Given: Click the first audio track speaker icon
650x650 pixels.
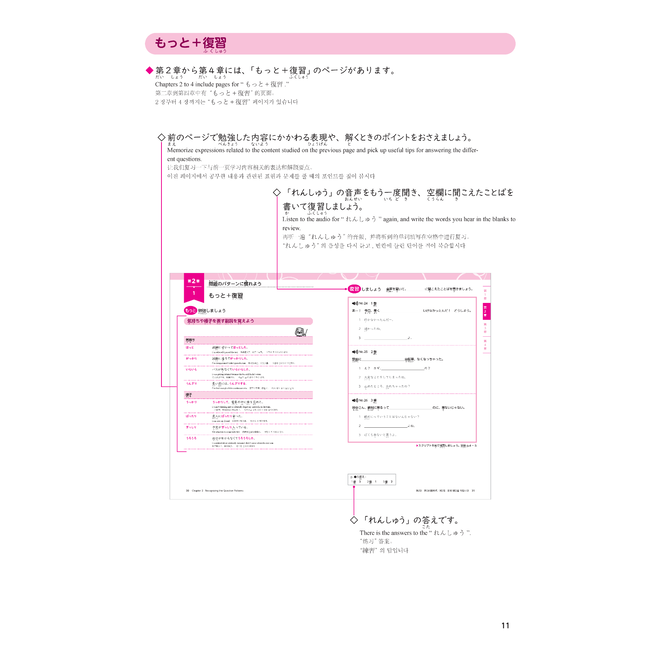Looking at the screenshot, I should (x=355, y=302).
